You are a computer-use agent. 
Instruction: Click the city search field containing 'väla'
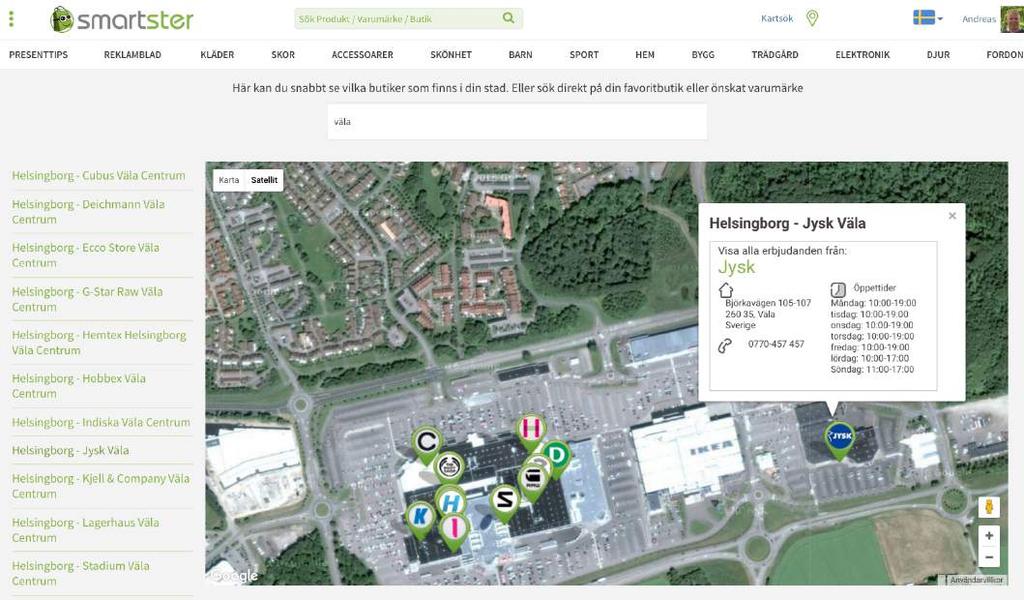pos(517,121)
